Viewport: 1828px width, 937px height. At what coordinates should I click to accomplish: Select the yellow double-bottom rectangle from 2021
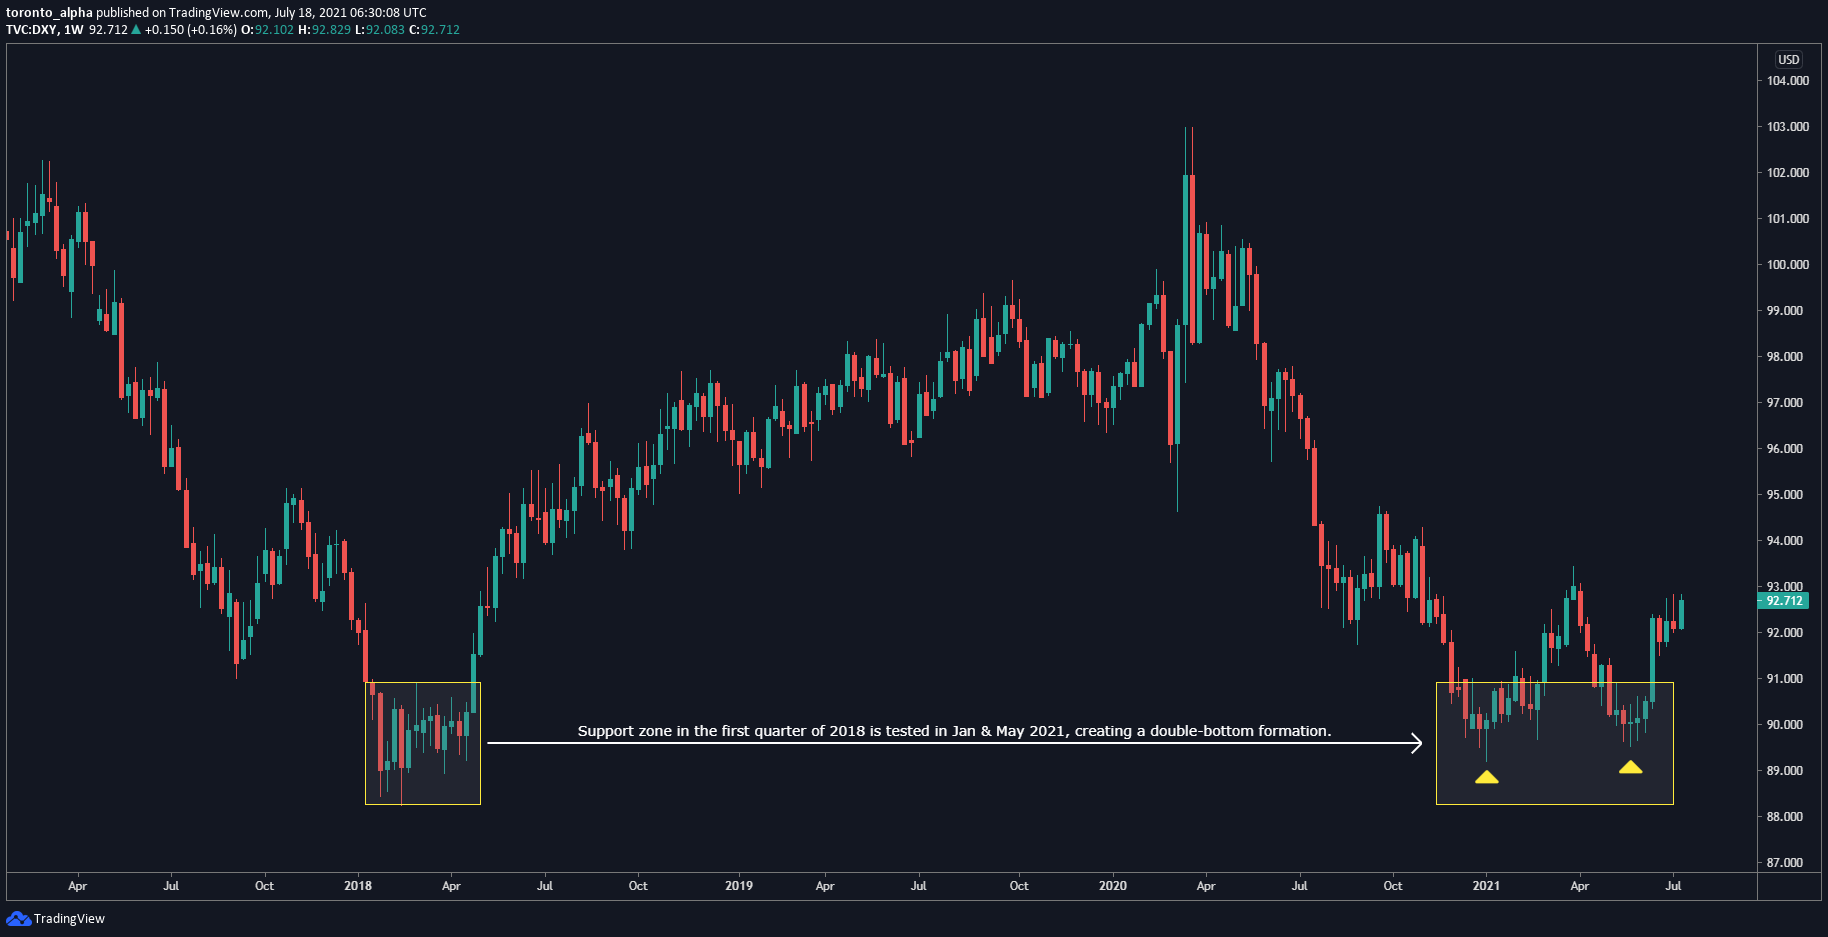(x=1555, y=742)
